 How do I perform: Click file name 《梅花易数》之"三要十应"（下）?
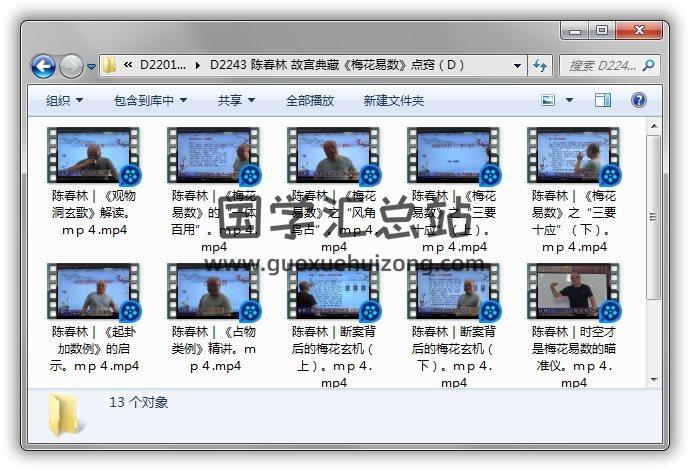tap(574, 221)
